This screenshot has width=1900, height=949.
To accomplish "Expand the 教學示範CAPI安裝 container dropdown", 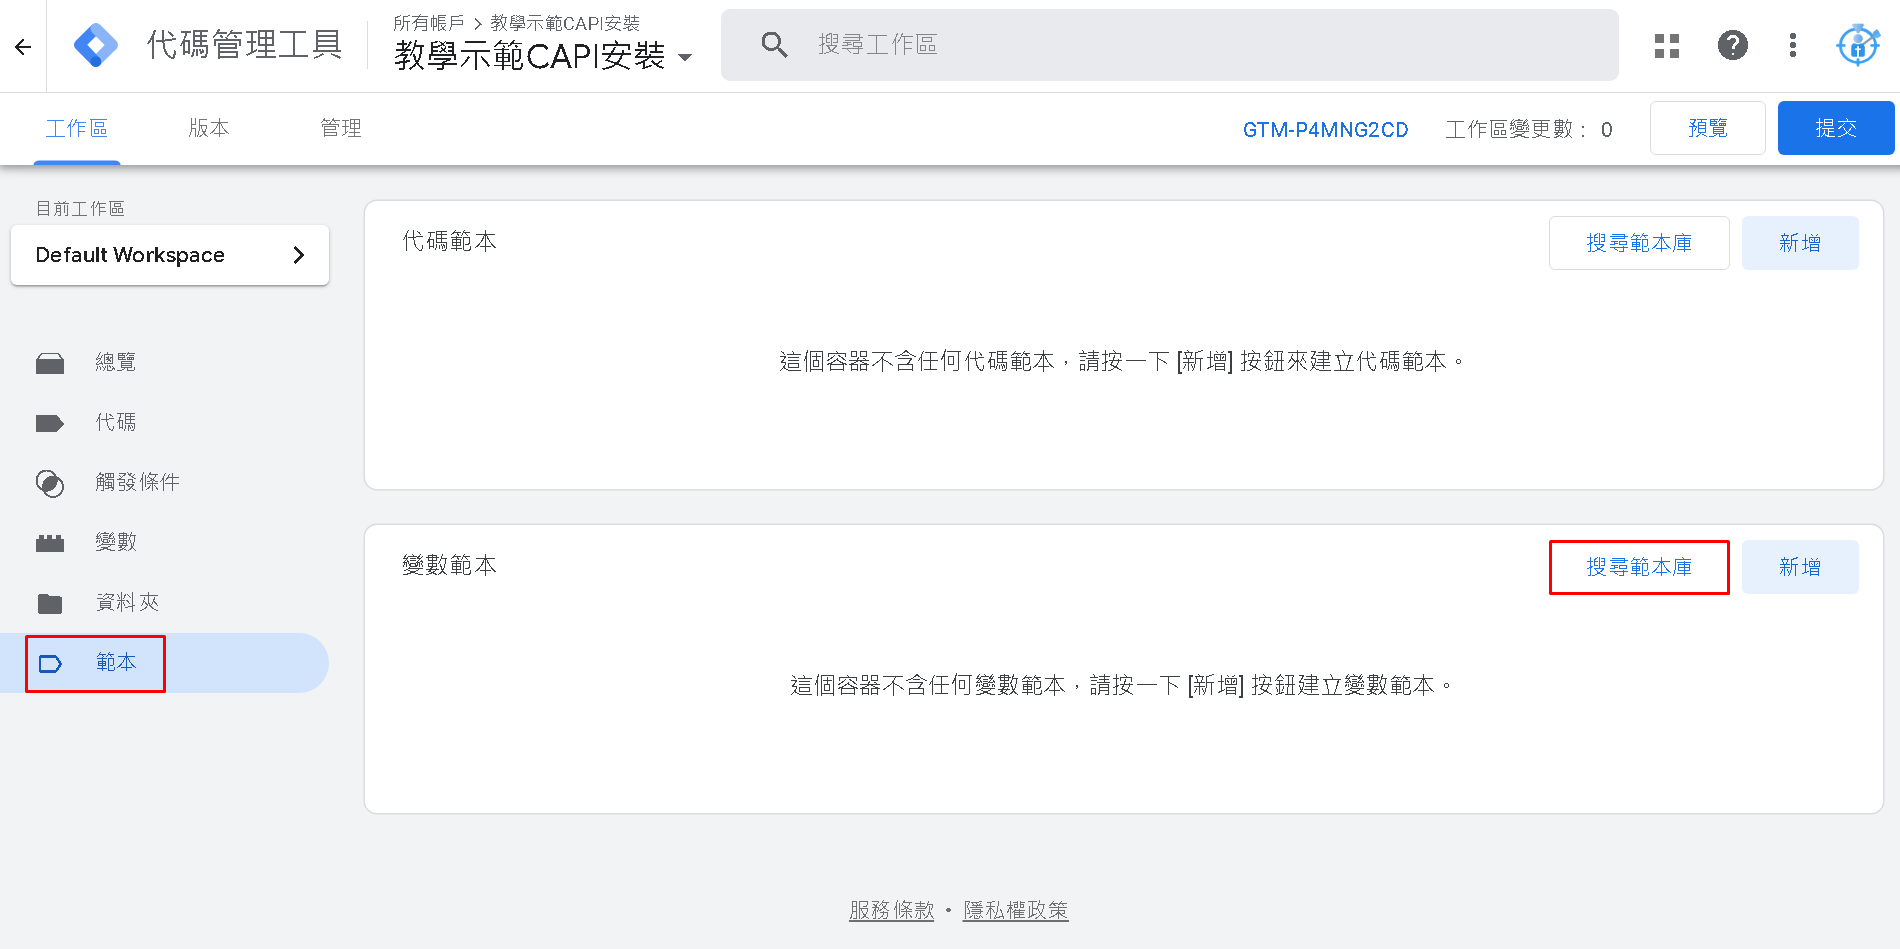I will pos(685,57).
